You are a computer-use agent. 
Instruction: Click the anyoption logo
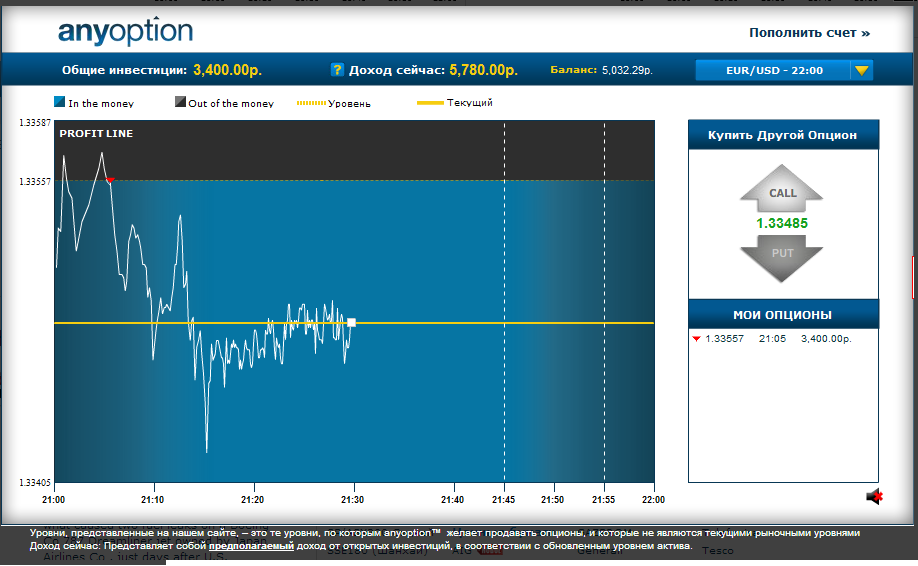[x=125, y=32]
